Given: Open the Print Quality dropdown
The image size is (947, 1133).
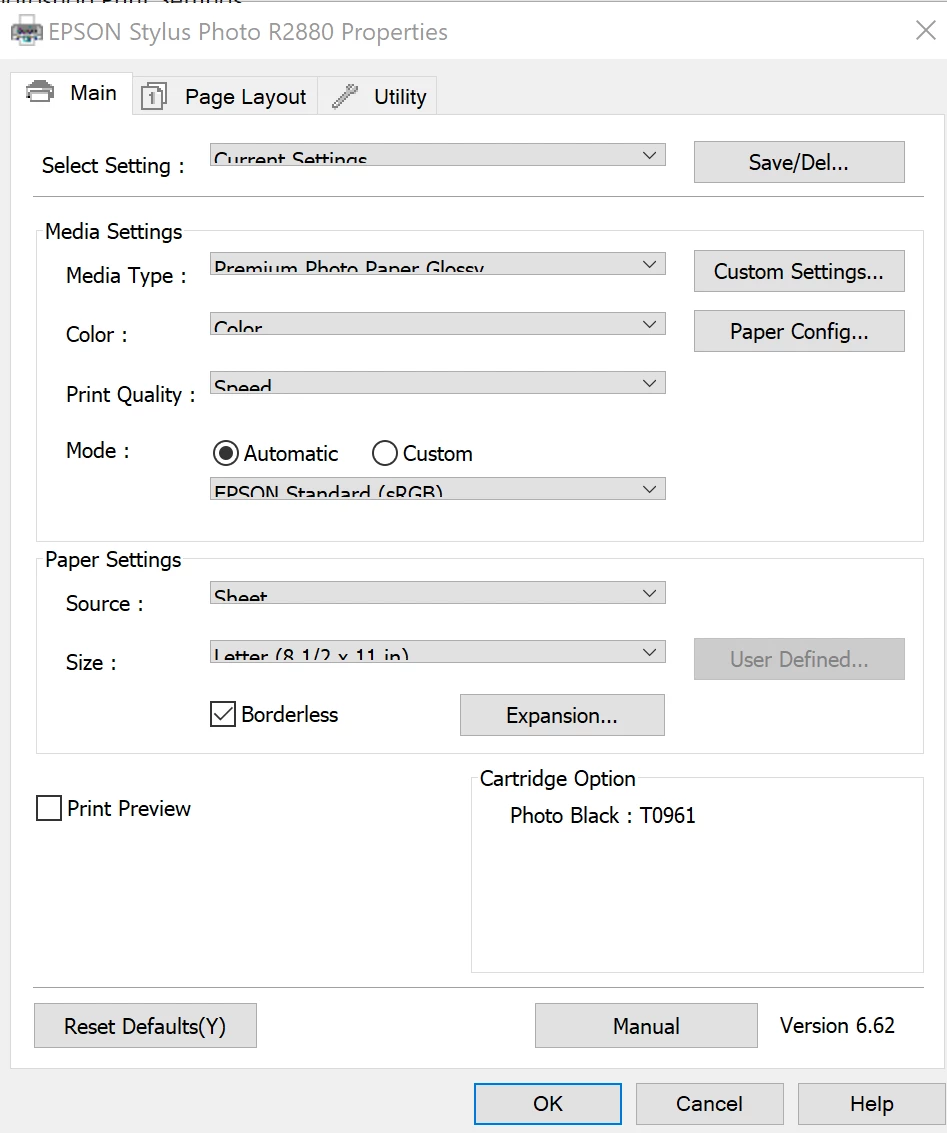Looking at the screenshot, I should click(x=438, y=383).
